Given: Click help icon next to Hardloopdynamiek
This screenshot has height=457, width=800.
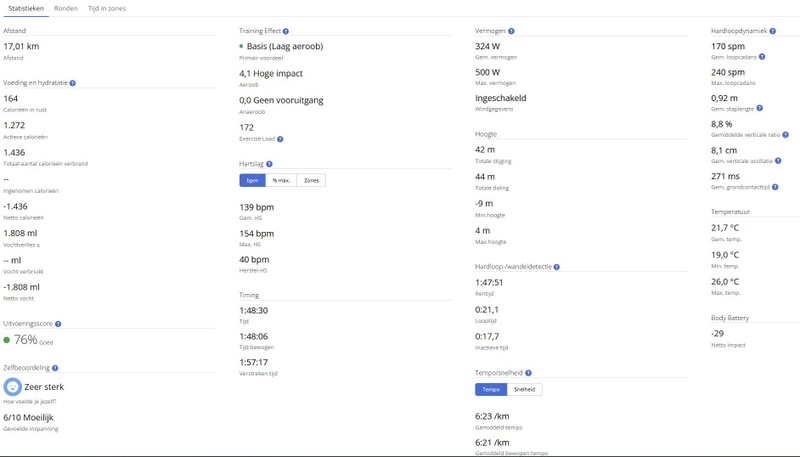Looking at the screenshot, I should (x=773, y=32).
